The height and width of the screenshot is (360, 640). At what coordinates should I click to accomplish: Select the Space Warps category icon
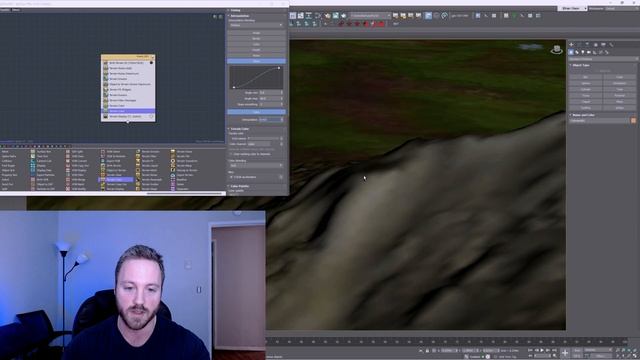601,52
